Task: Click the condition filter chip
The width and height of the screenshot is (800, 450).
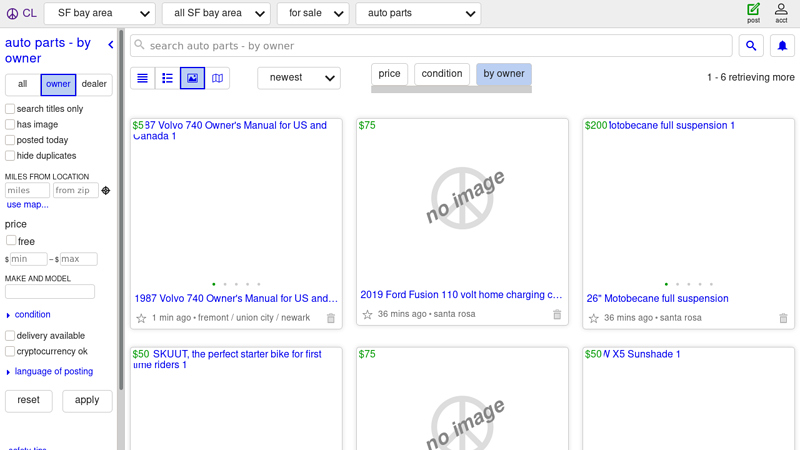Action: [x=442, y=74]
